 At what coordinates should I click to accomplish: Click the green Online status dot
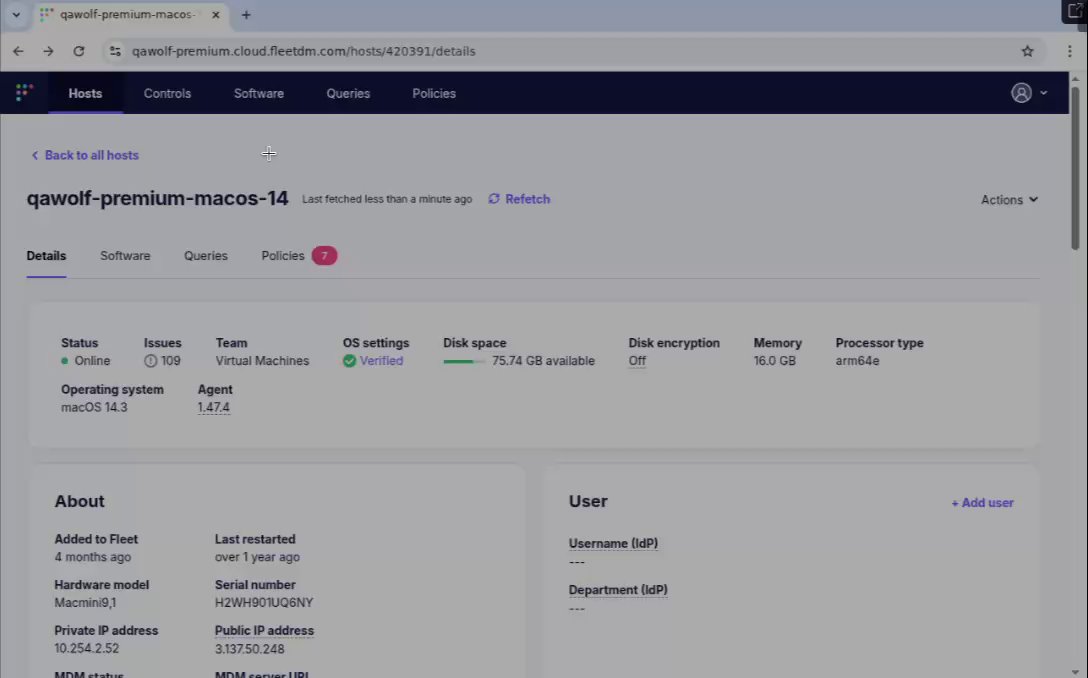coord(65,361)
